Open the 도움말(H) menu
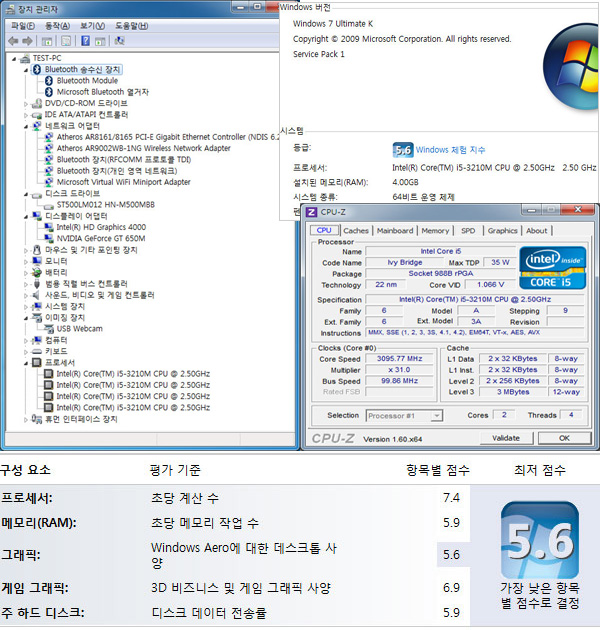 tap(131, 26)
